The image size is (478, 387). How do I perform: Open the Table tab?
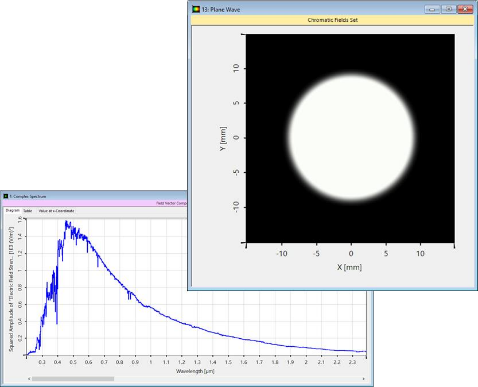pyautogui.click(x=28, y=211)
